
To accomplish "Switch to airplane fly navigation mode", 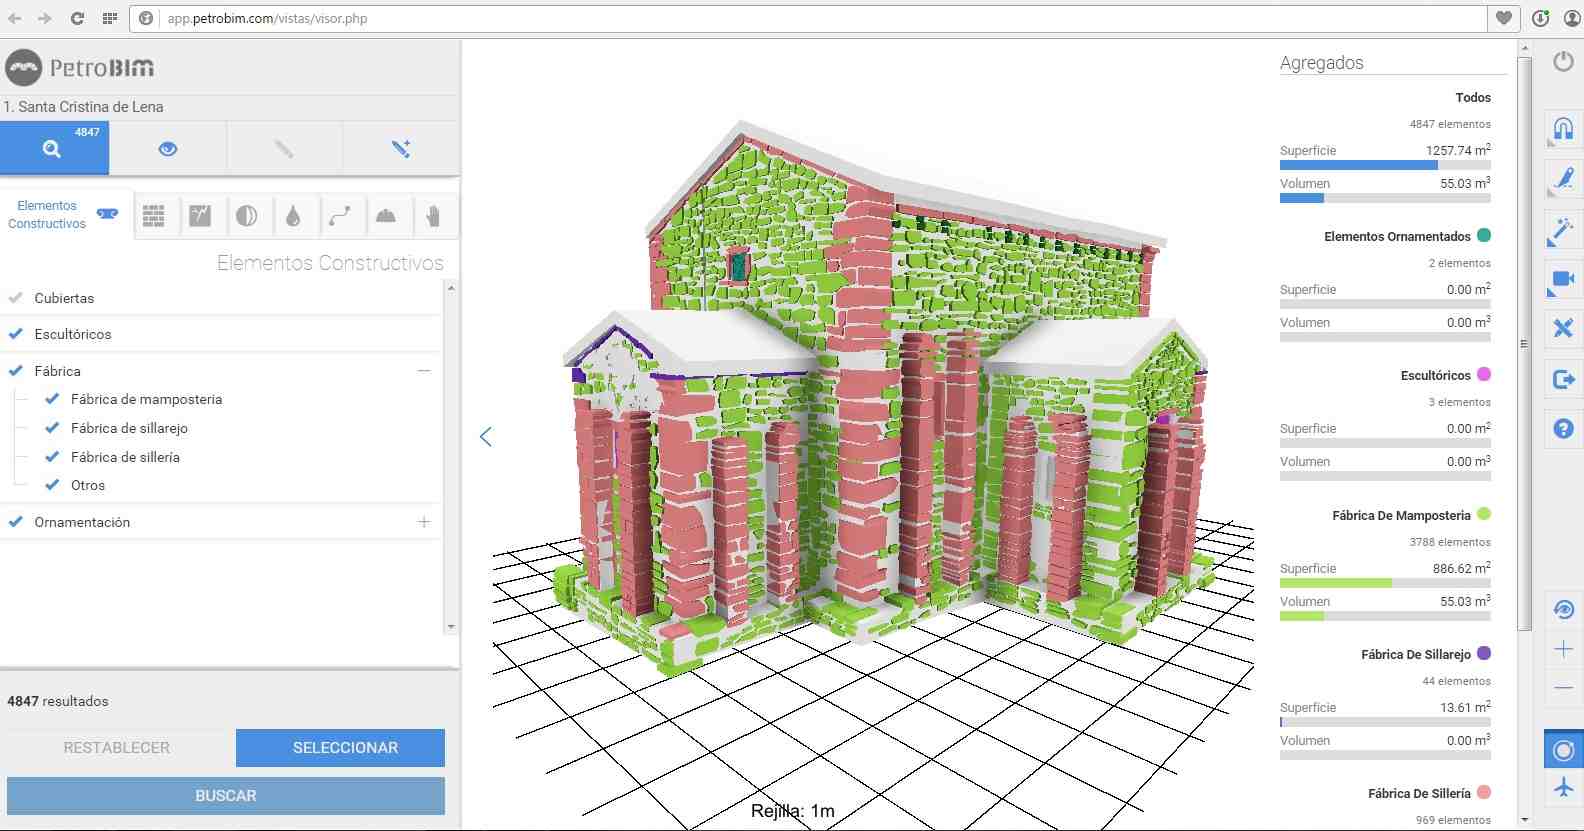I will point(1563,788).
